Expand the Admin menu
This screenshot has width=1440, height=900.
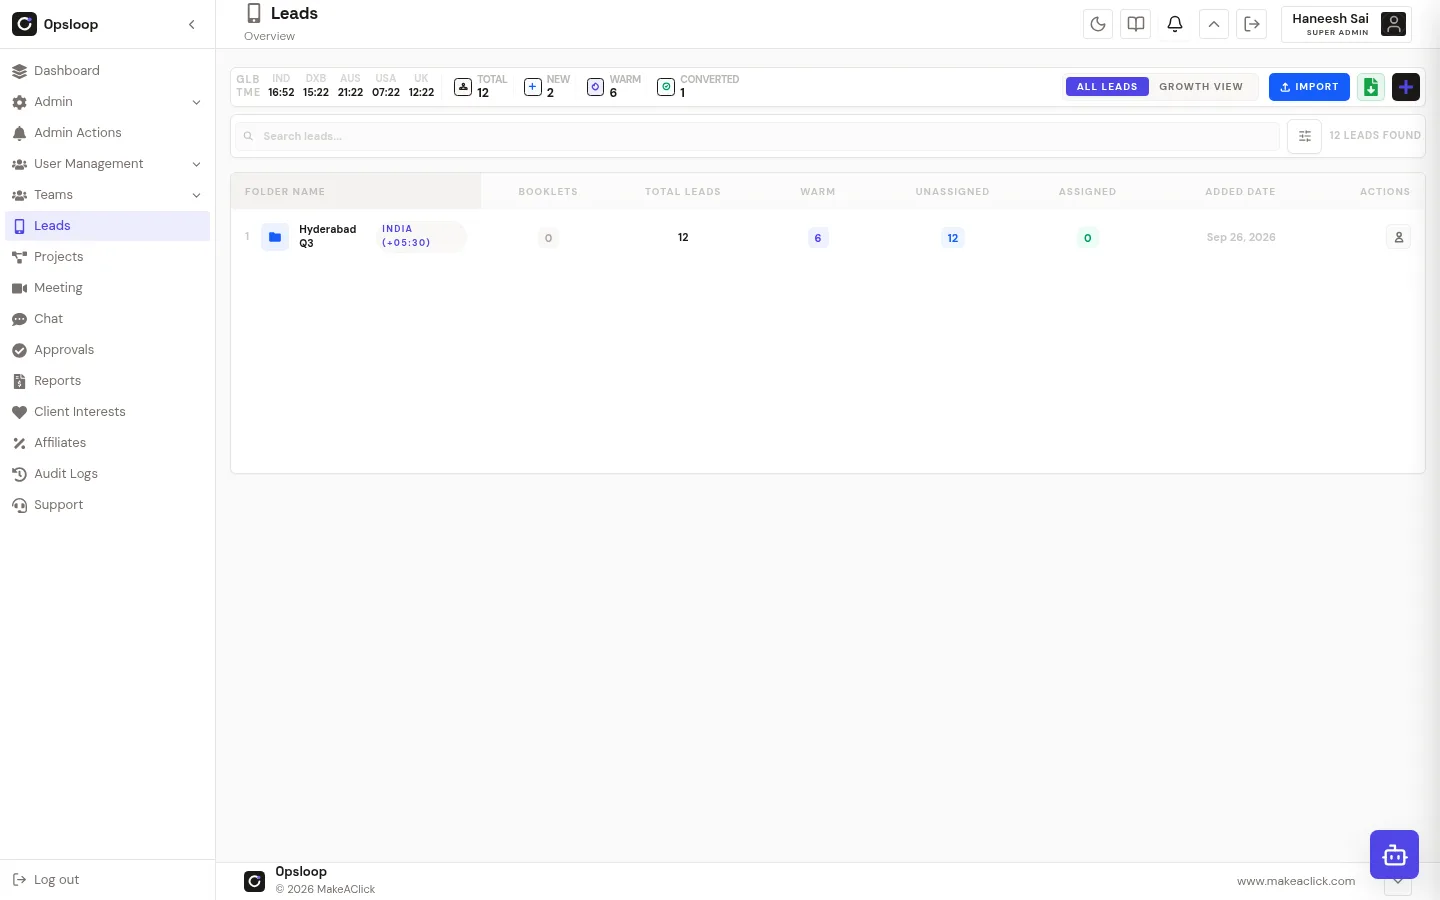click(x=107, y=102)
